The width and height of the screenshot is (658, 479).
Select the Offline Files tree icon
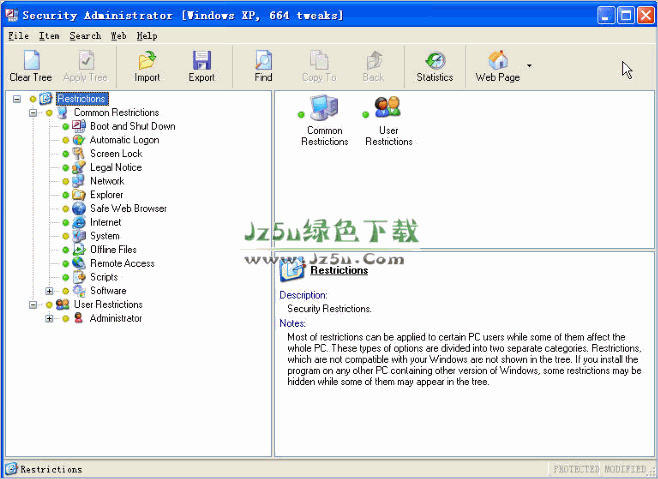79,249
